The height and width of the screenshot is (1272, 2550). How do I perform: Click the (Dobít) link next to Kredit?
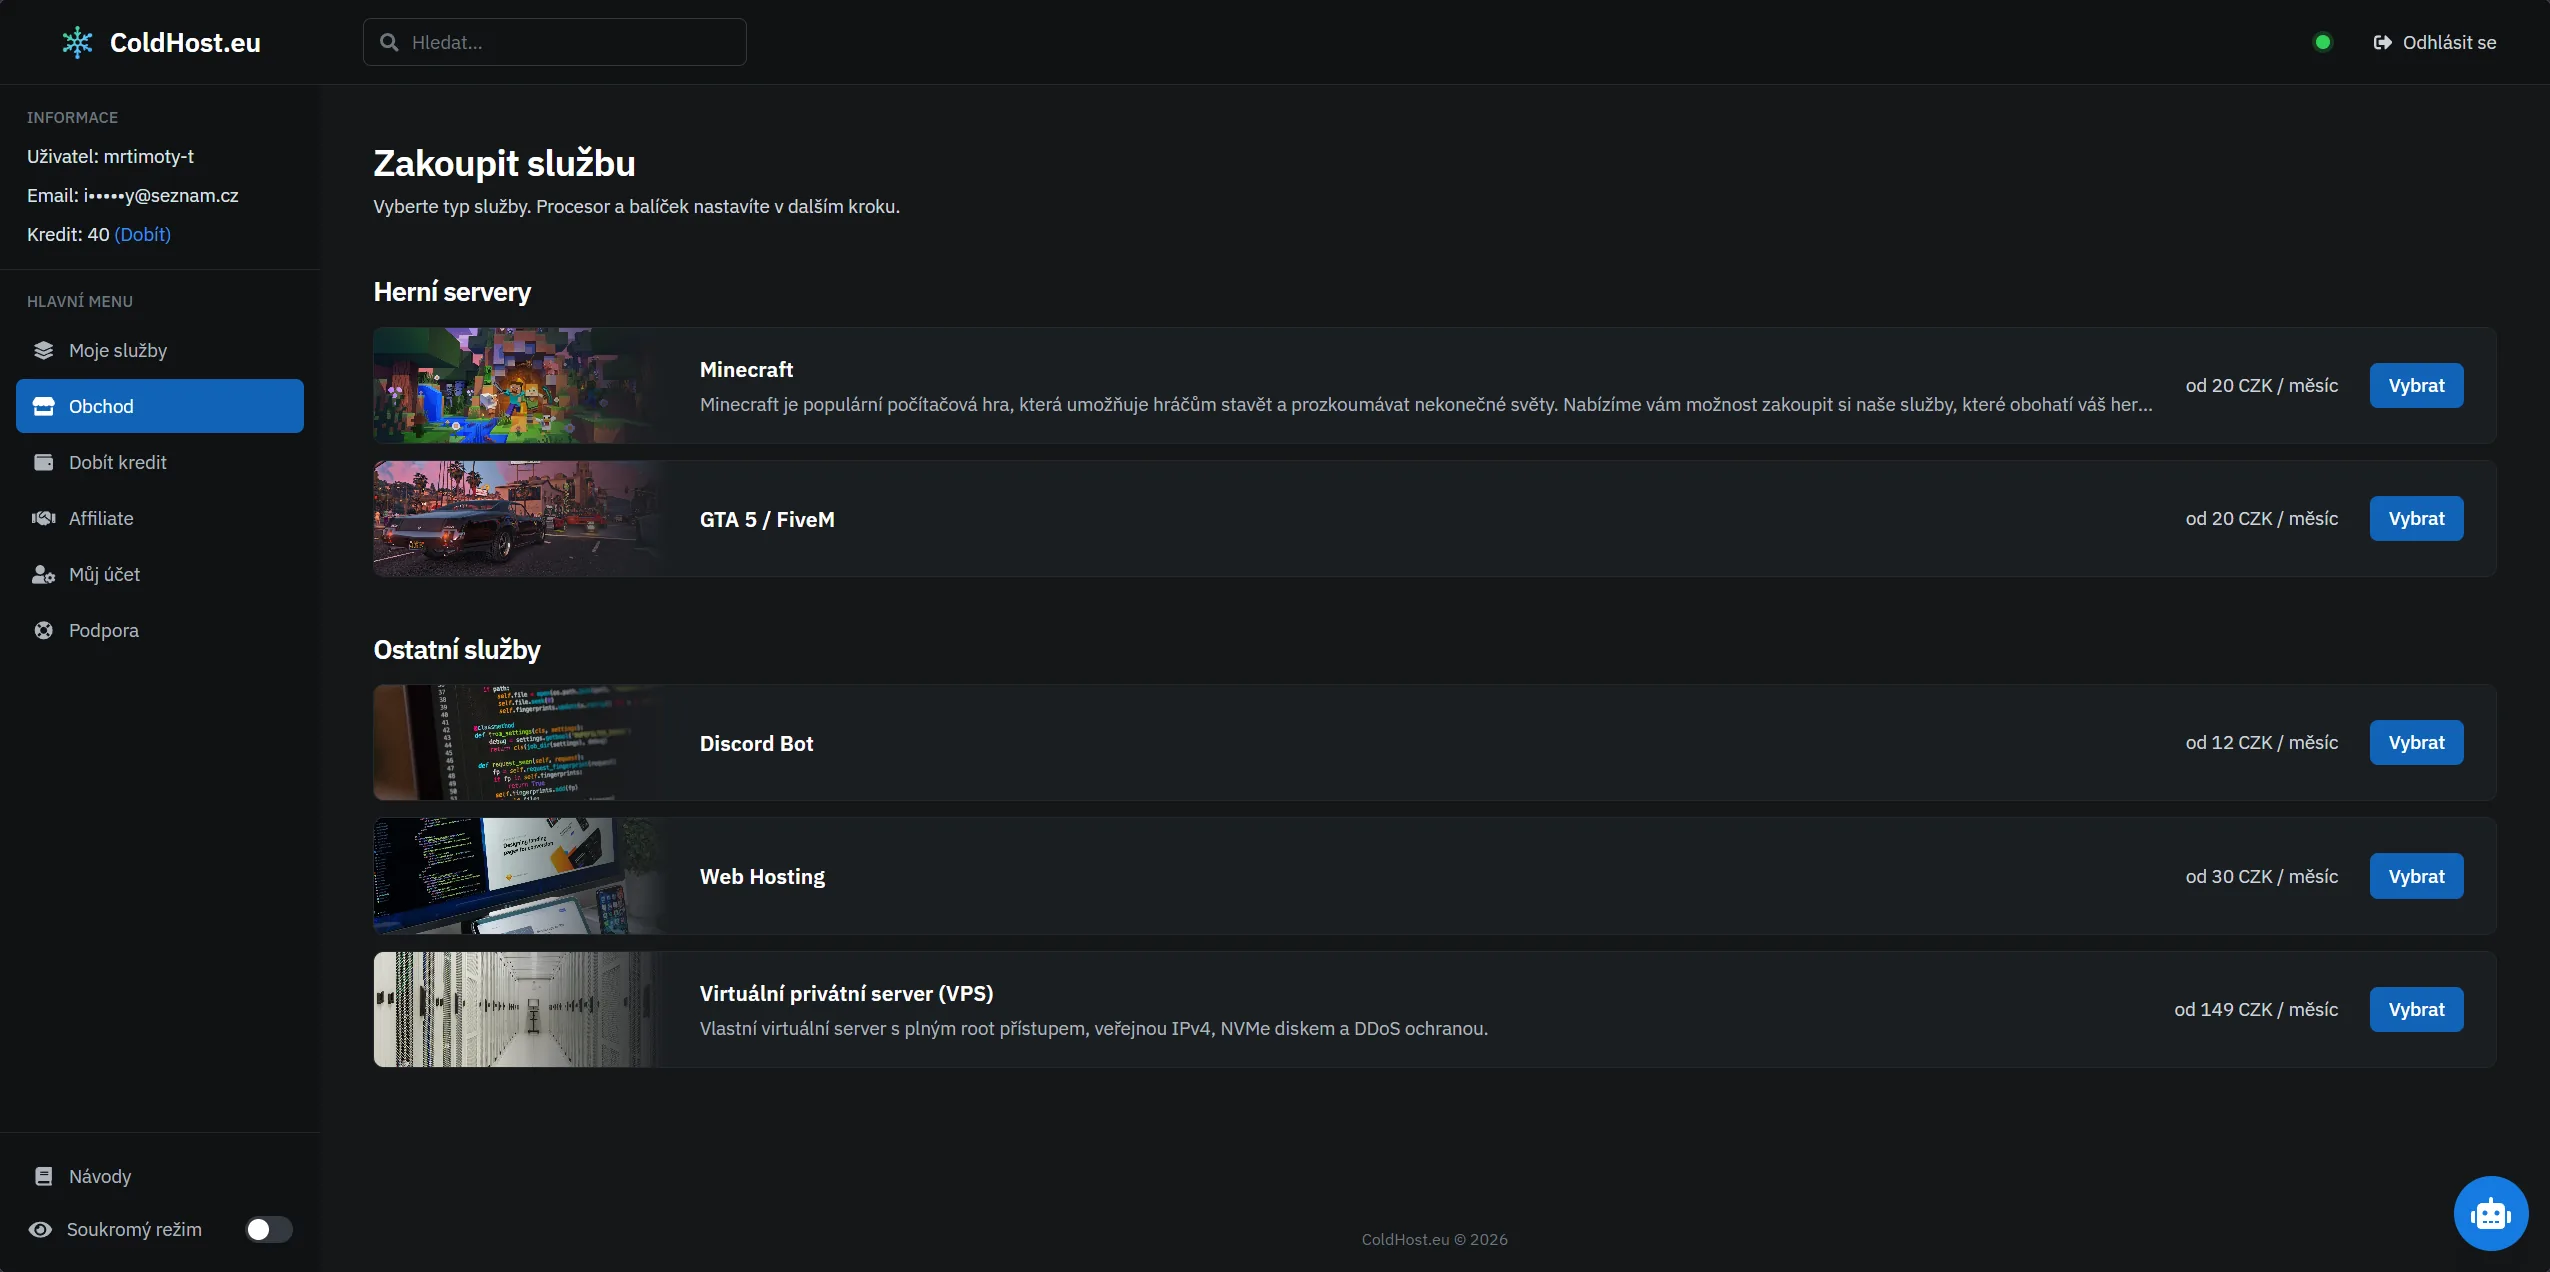(143, 234)
